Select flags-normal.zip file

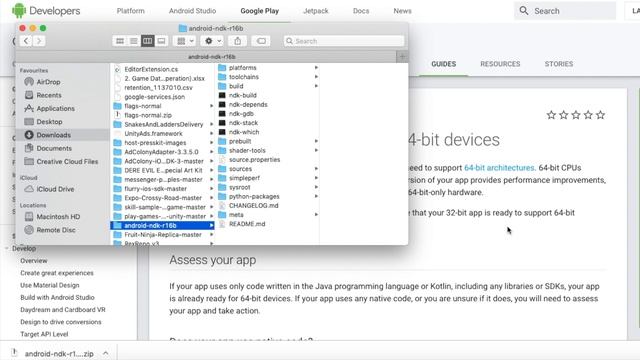pos(148,115)
